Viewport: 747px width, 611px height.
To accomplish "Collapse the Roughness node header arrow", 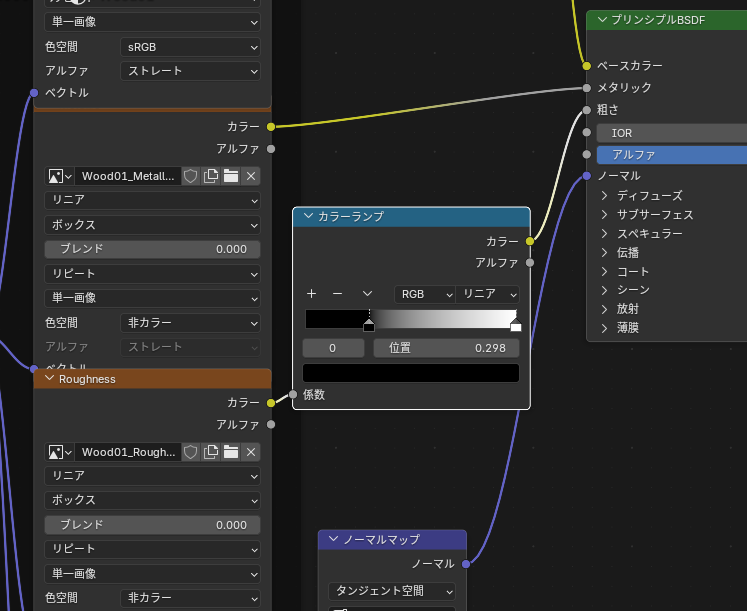I will (x=48, y=379).
